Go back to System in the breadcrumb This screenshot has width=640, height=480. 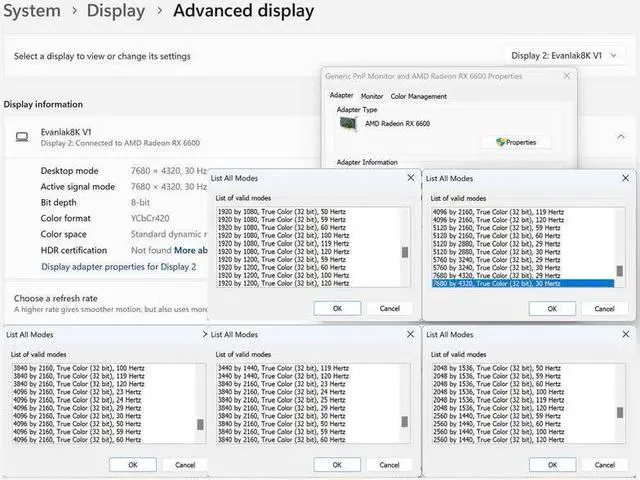coord(32,12)
